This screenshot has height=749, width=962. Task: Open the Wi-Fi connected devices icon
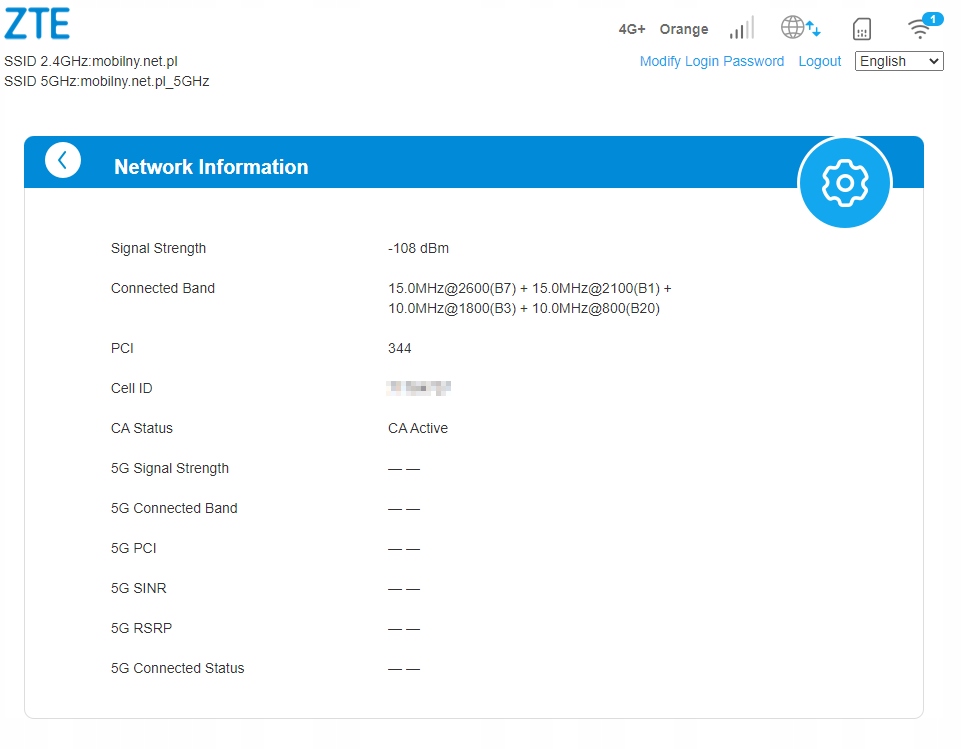921,27
